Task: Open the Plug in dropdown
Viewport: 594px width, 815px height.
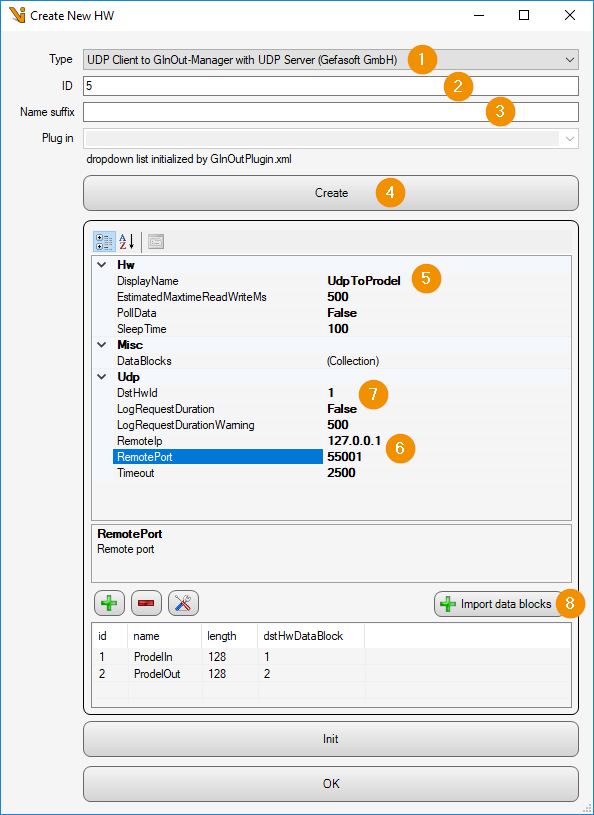Action: [x=331, y=138]
